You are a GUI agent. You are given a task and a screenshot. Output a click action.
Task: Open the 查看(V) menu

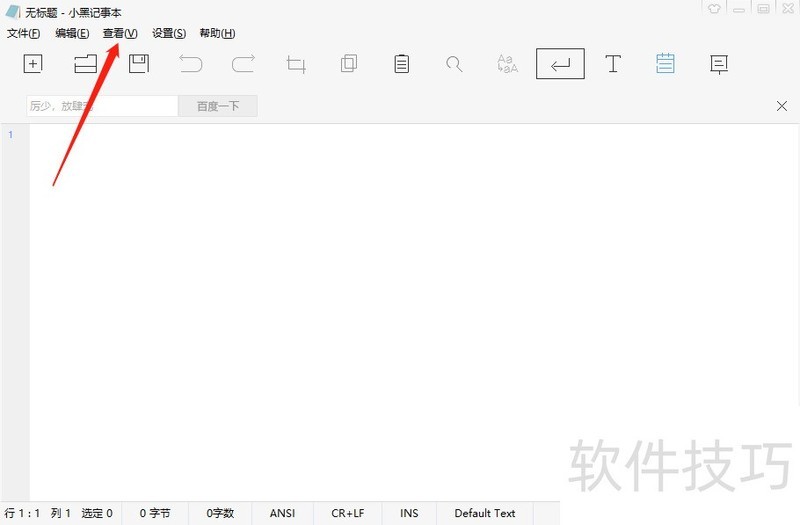click(x=120, y=33)
